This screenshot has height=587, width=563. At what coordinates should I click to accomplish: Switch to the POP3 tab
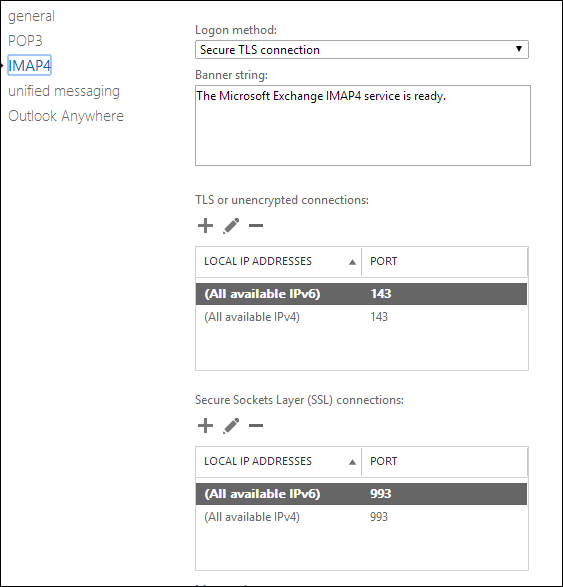25,41
